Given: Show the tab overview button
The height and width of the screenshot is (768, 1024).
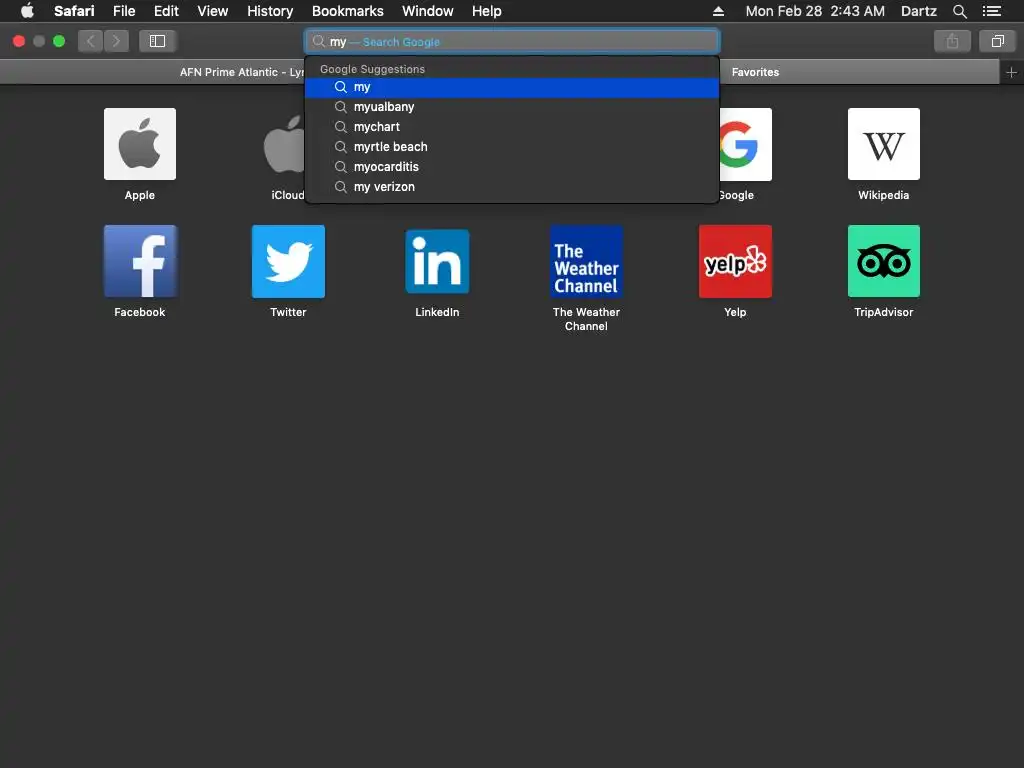Looking at the screenshot, I should [x=997, y=41].
